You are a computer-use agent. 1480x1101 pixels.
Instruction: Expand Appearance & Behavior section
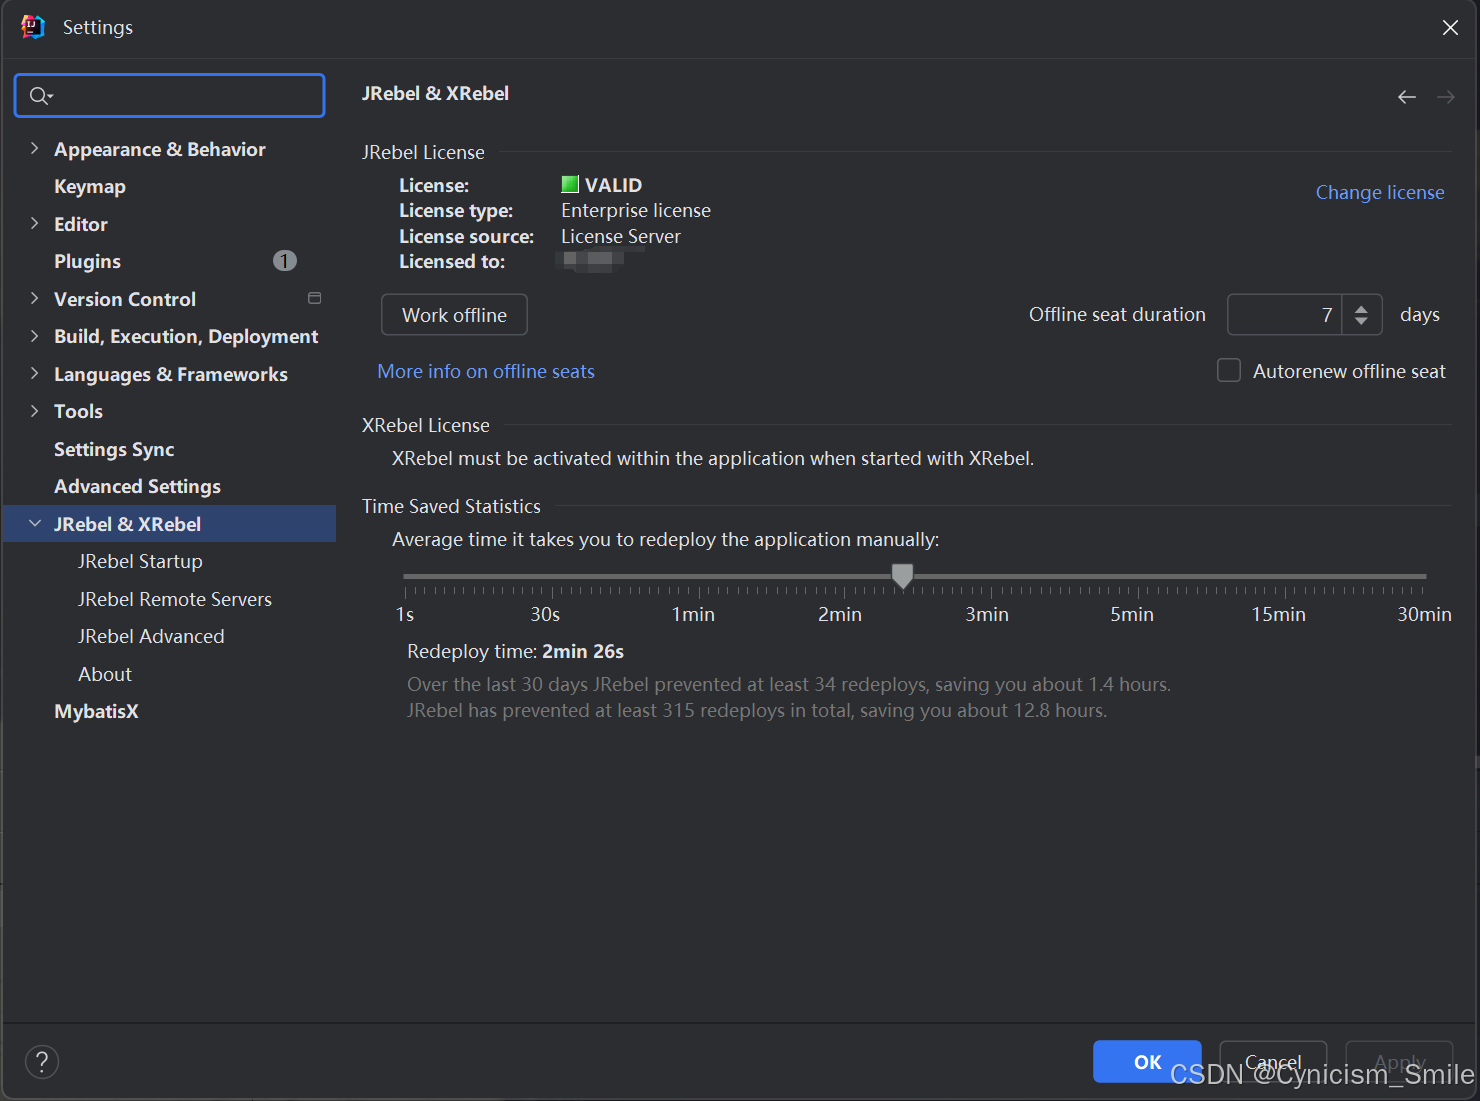point(35,149)
